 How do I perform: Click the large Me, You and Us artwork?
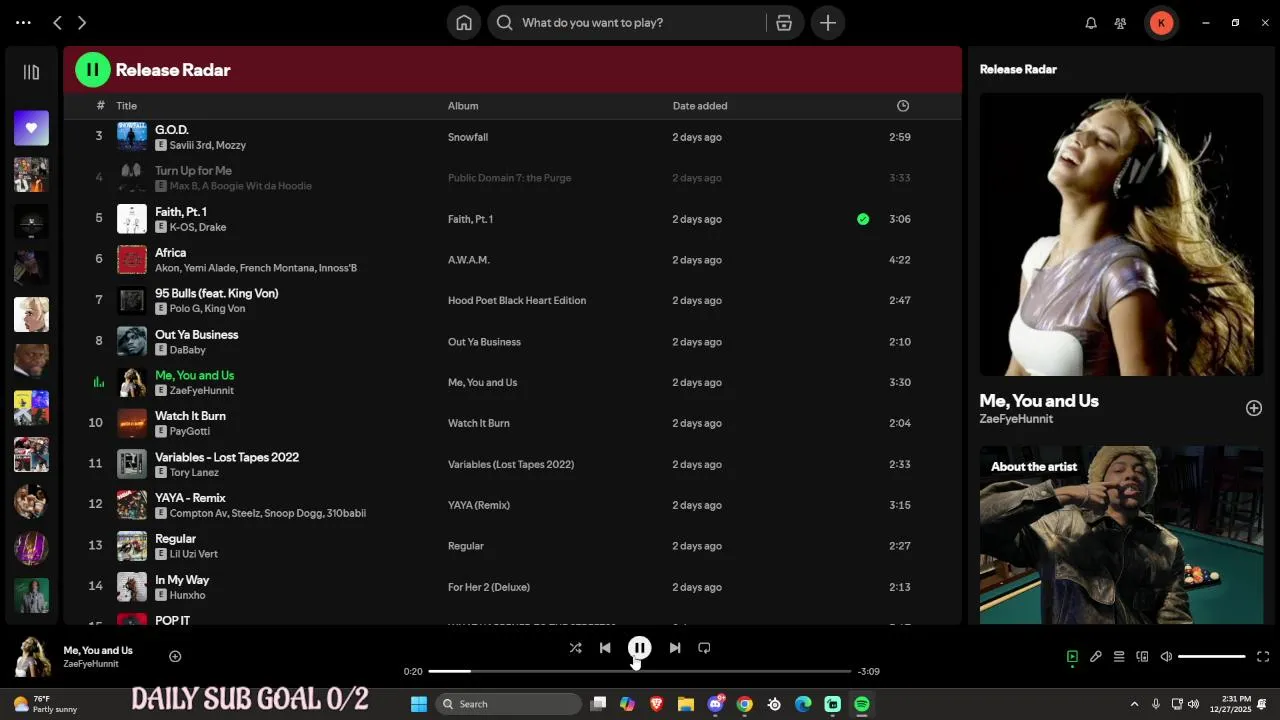(1121, 235)
